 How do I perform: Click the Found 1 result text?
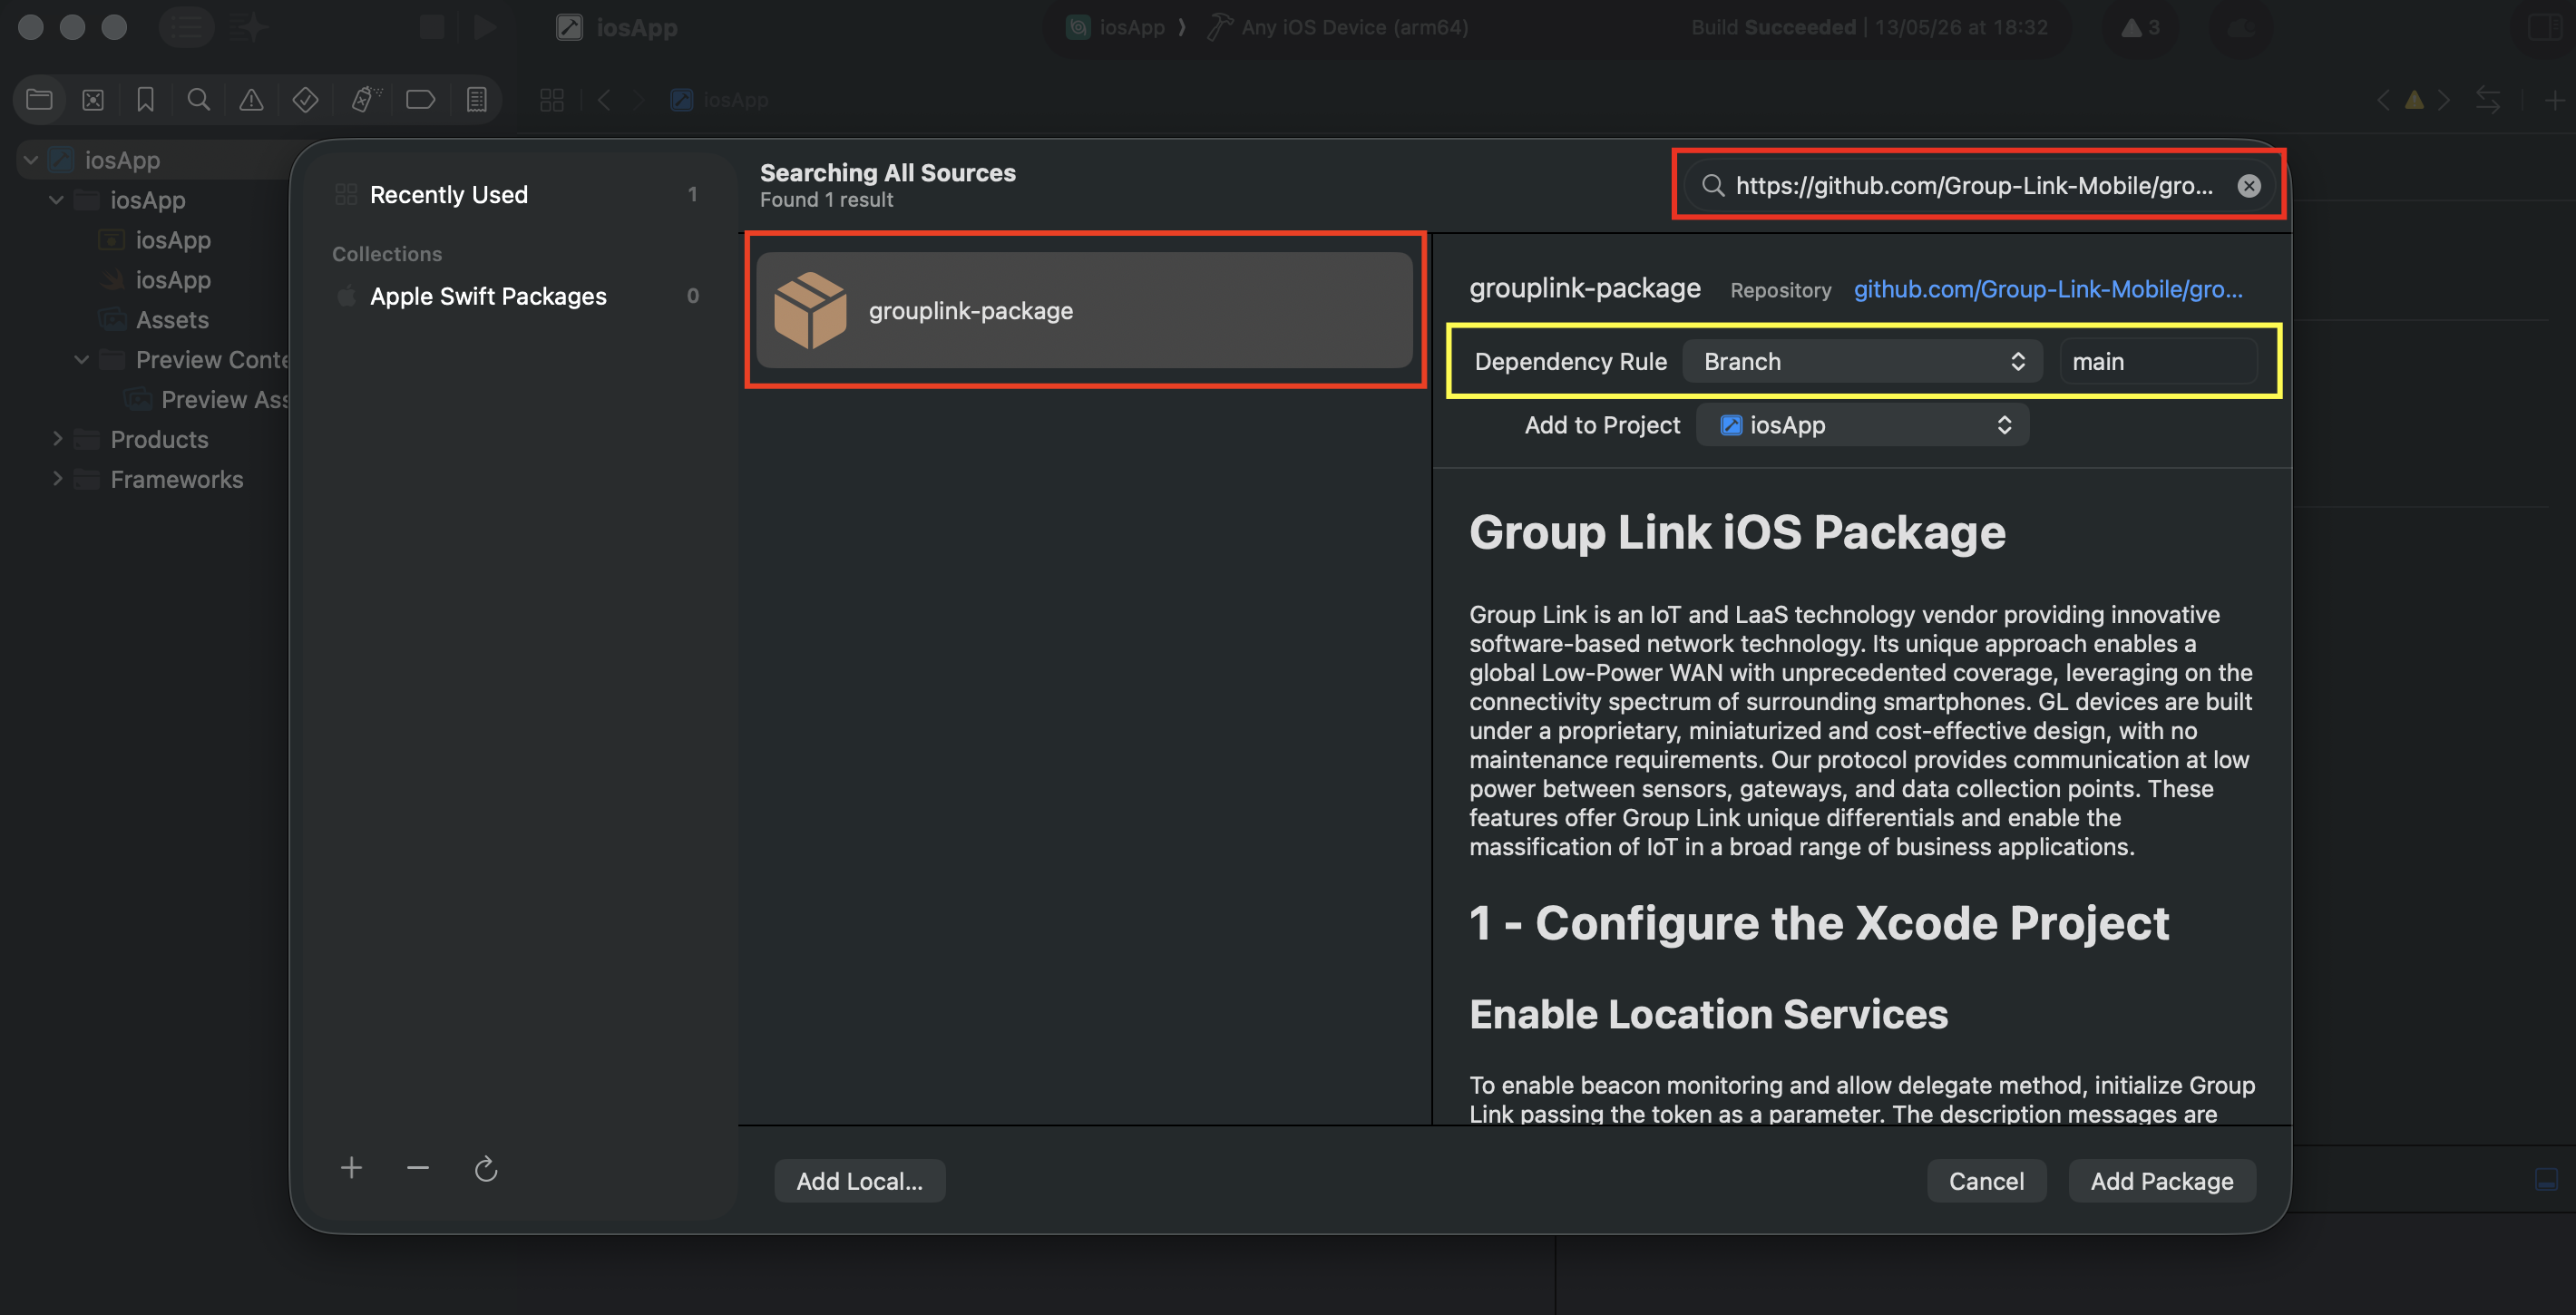pyautogui.click(x=826, y=200)
